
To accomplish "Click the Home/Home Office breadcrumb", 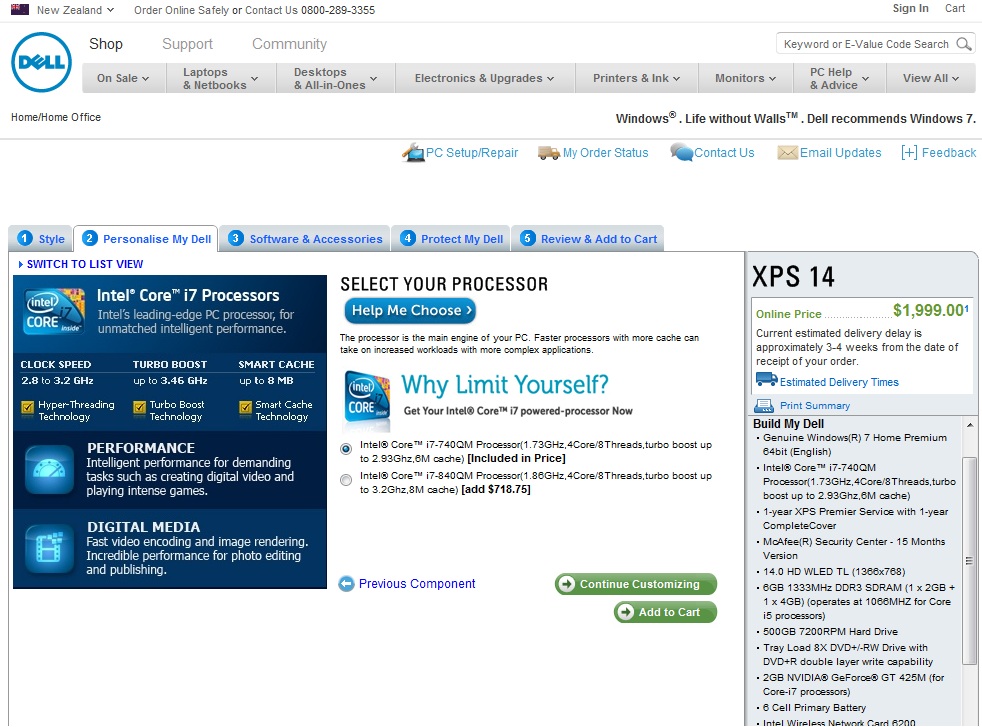I will click(x=56, y=117).
